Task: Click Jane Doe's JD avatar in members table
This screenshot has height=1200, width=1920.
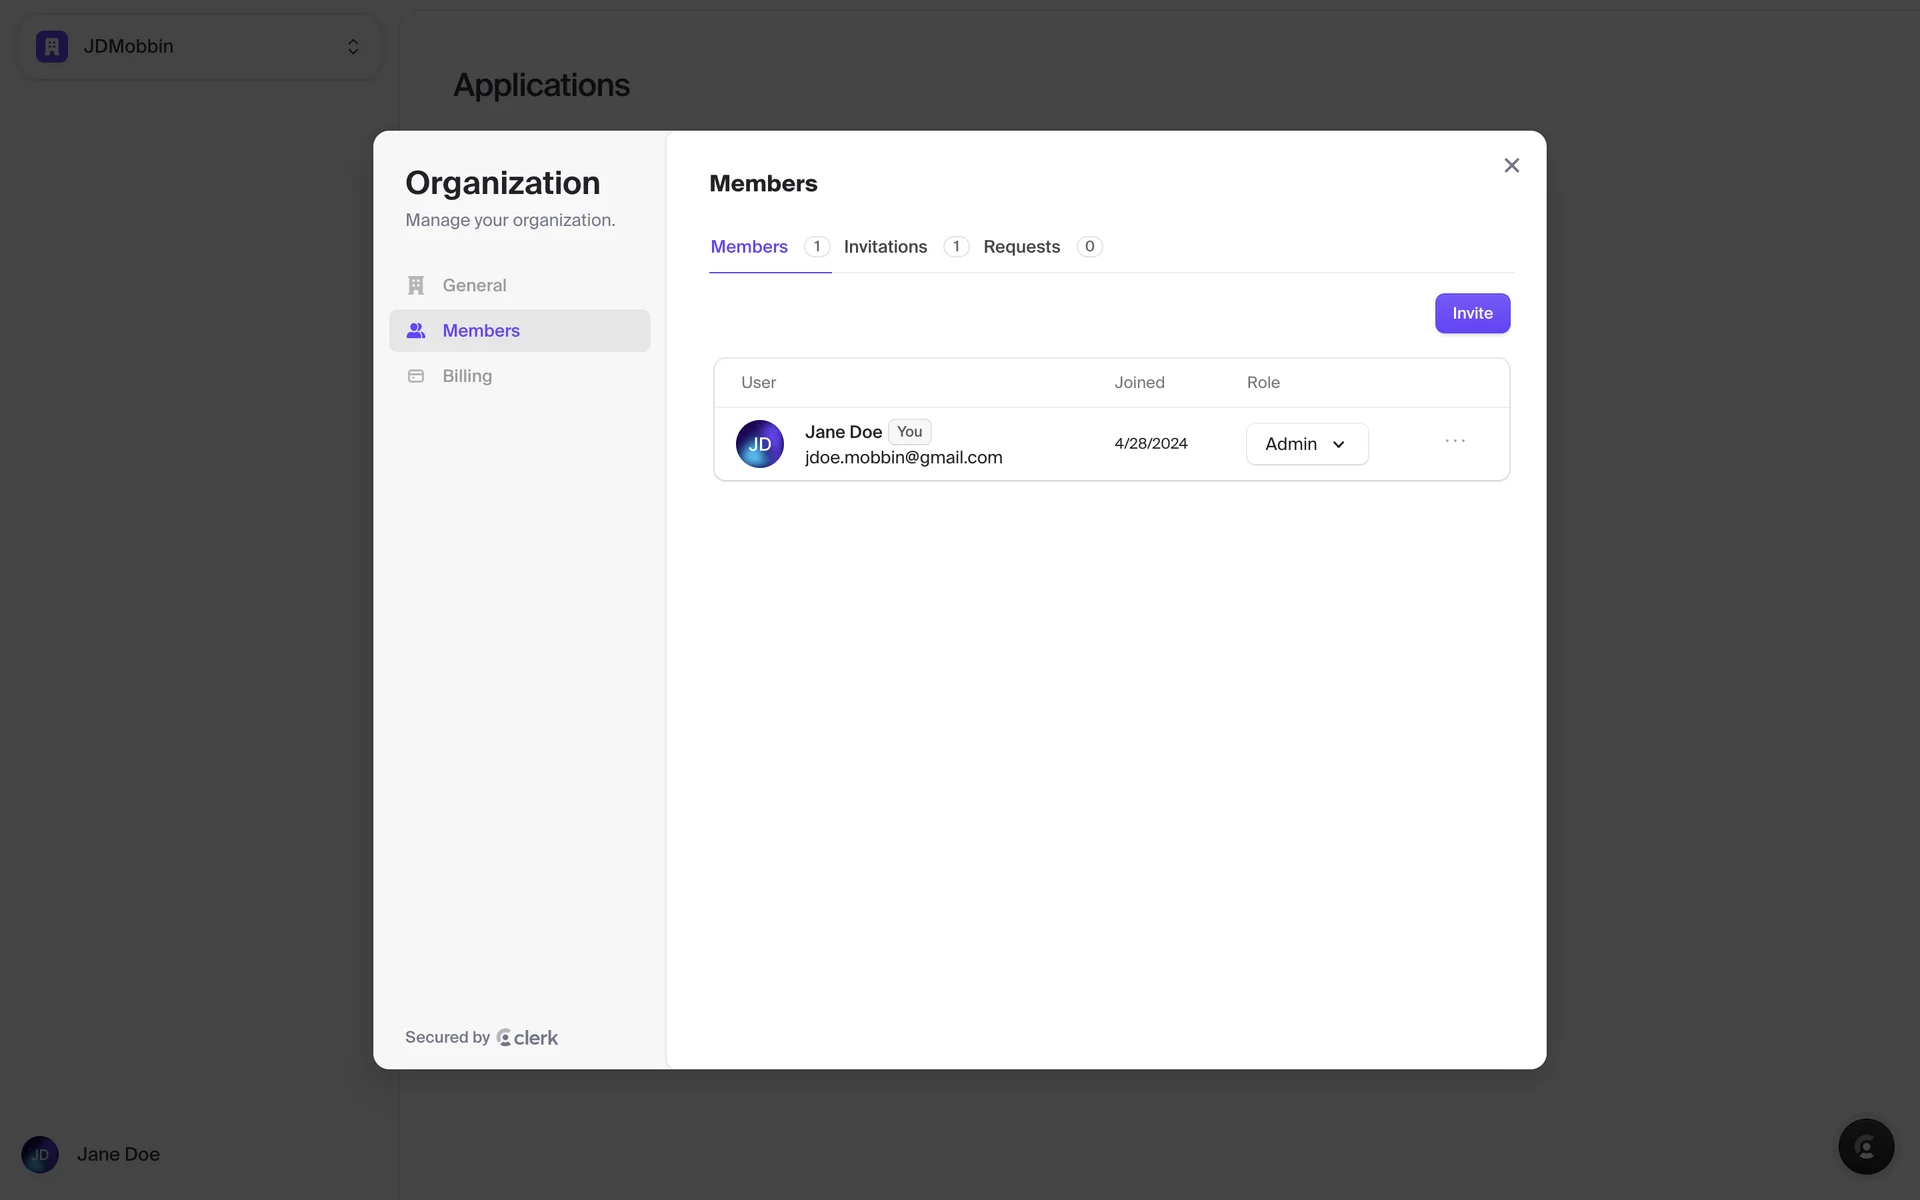Action: point(760,444)
